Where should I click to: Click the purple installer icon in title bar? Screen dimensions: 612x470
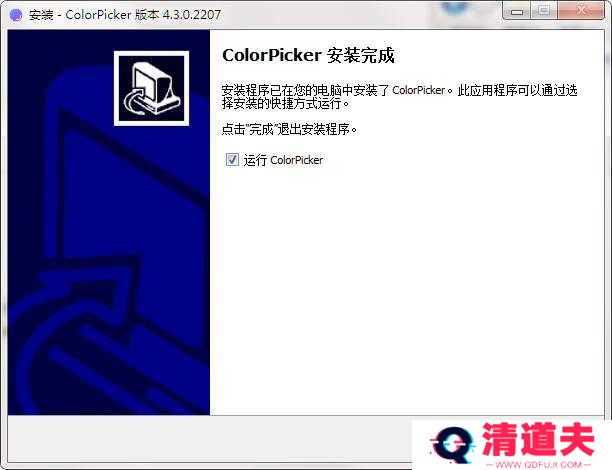point(15,15)
